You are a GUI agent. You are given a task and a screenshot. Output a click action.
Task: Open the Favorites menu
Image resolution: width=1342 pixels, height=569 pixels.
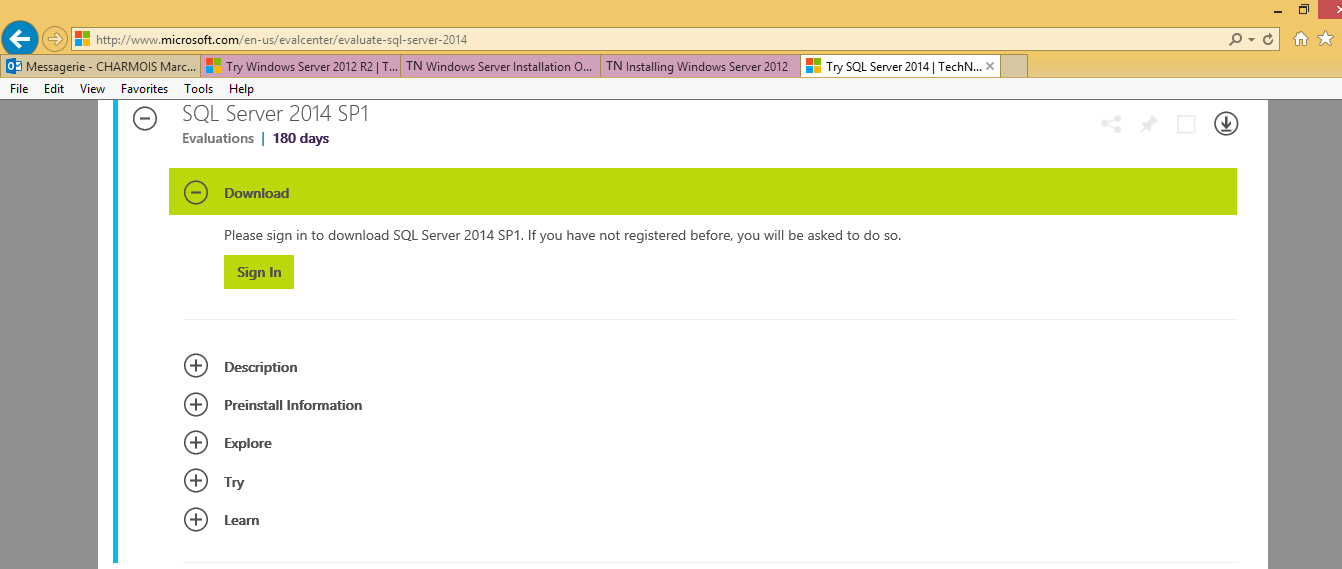click(144, 89)
